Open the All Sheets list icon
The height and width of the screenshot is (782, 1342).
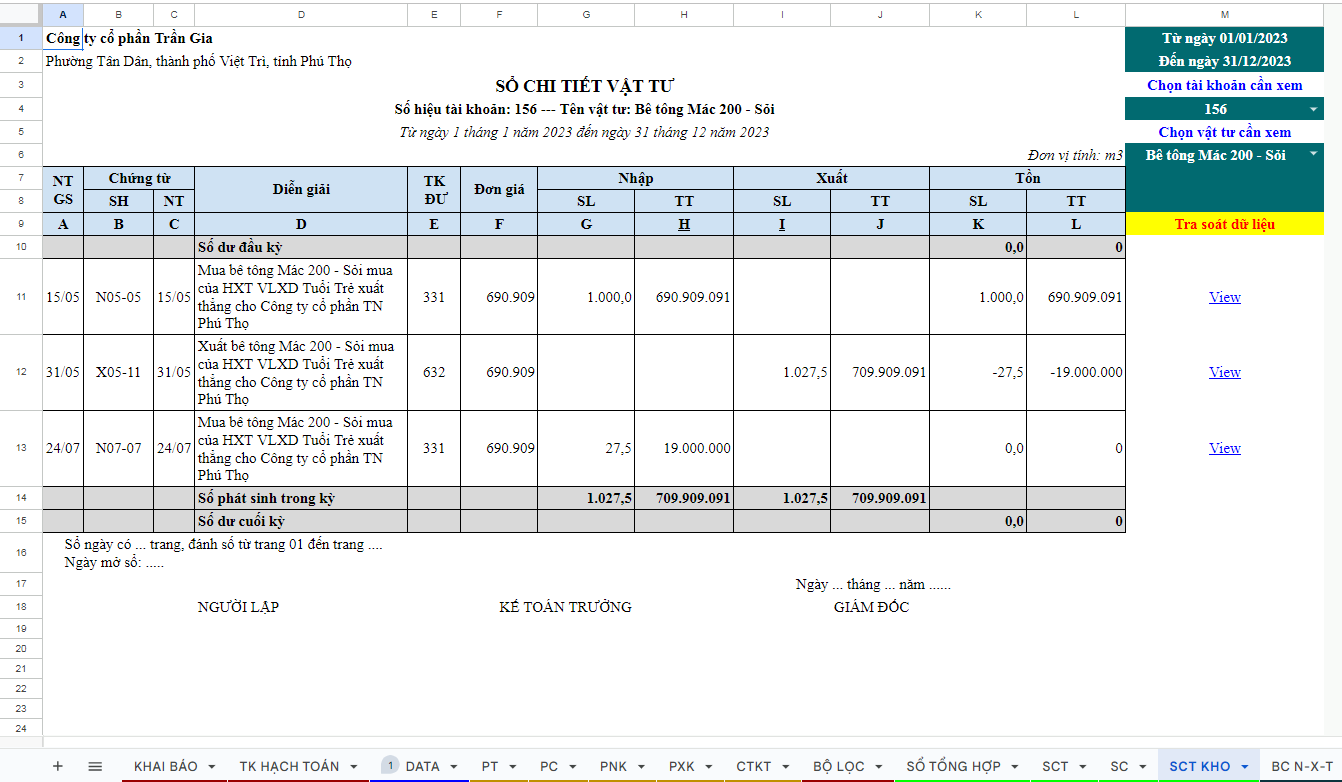click(x=95, y=766)
